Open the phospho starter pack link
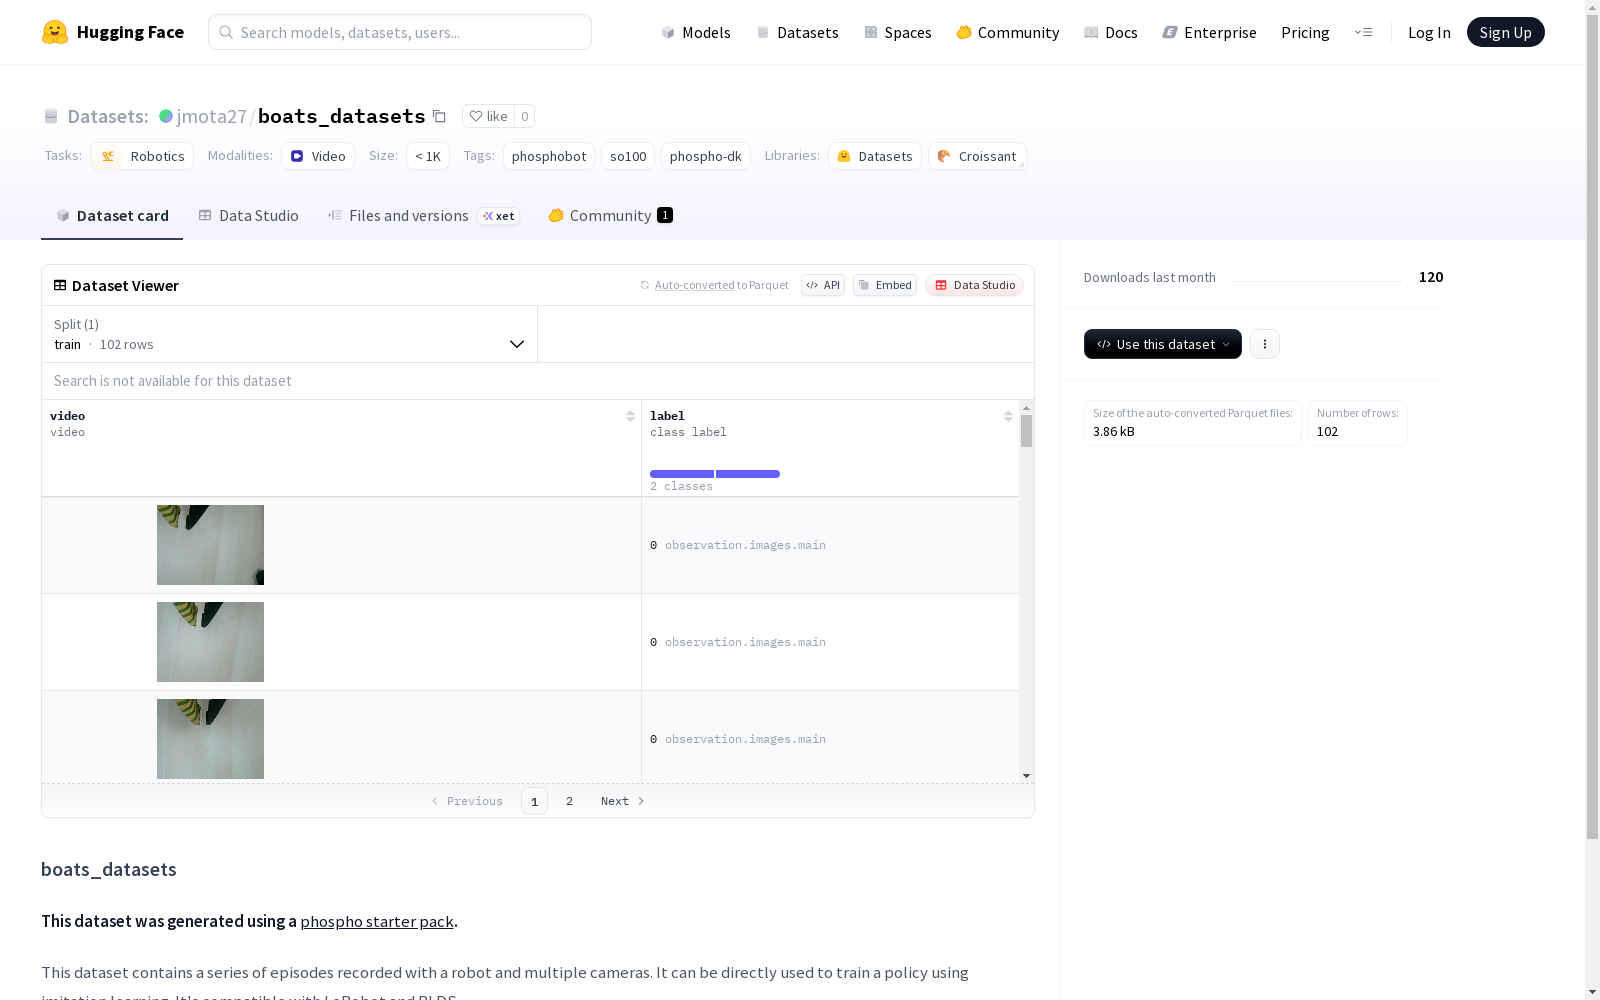The width and height of the screenshot is (1600, 1000). (377, 921)
